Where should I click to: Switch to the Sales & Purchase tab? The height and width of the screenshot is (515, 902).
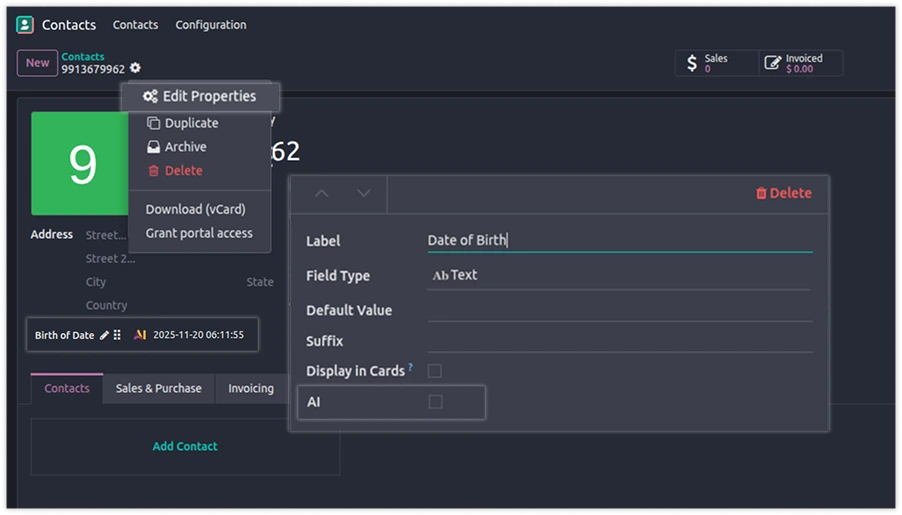(158, 389)
